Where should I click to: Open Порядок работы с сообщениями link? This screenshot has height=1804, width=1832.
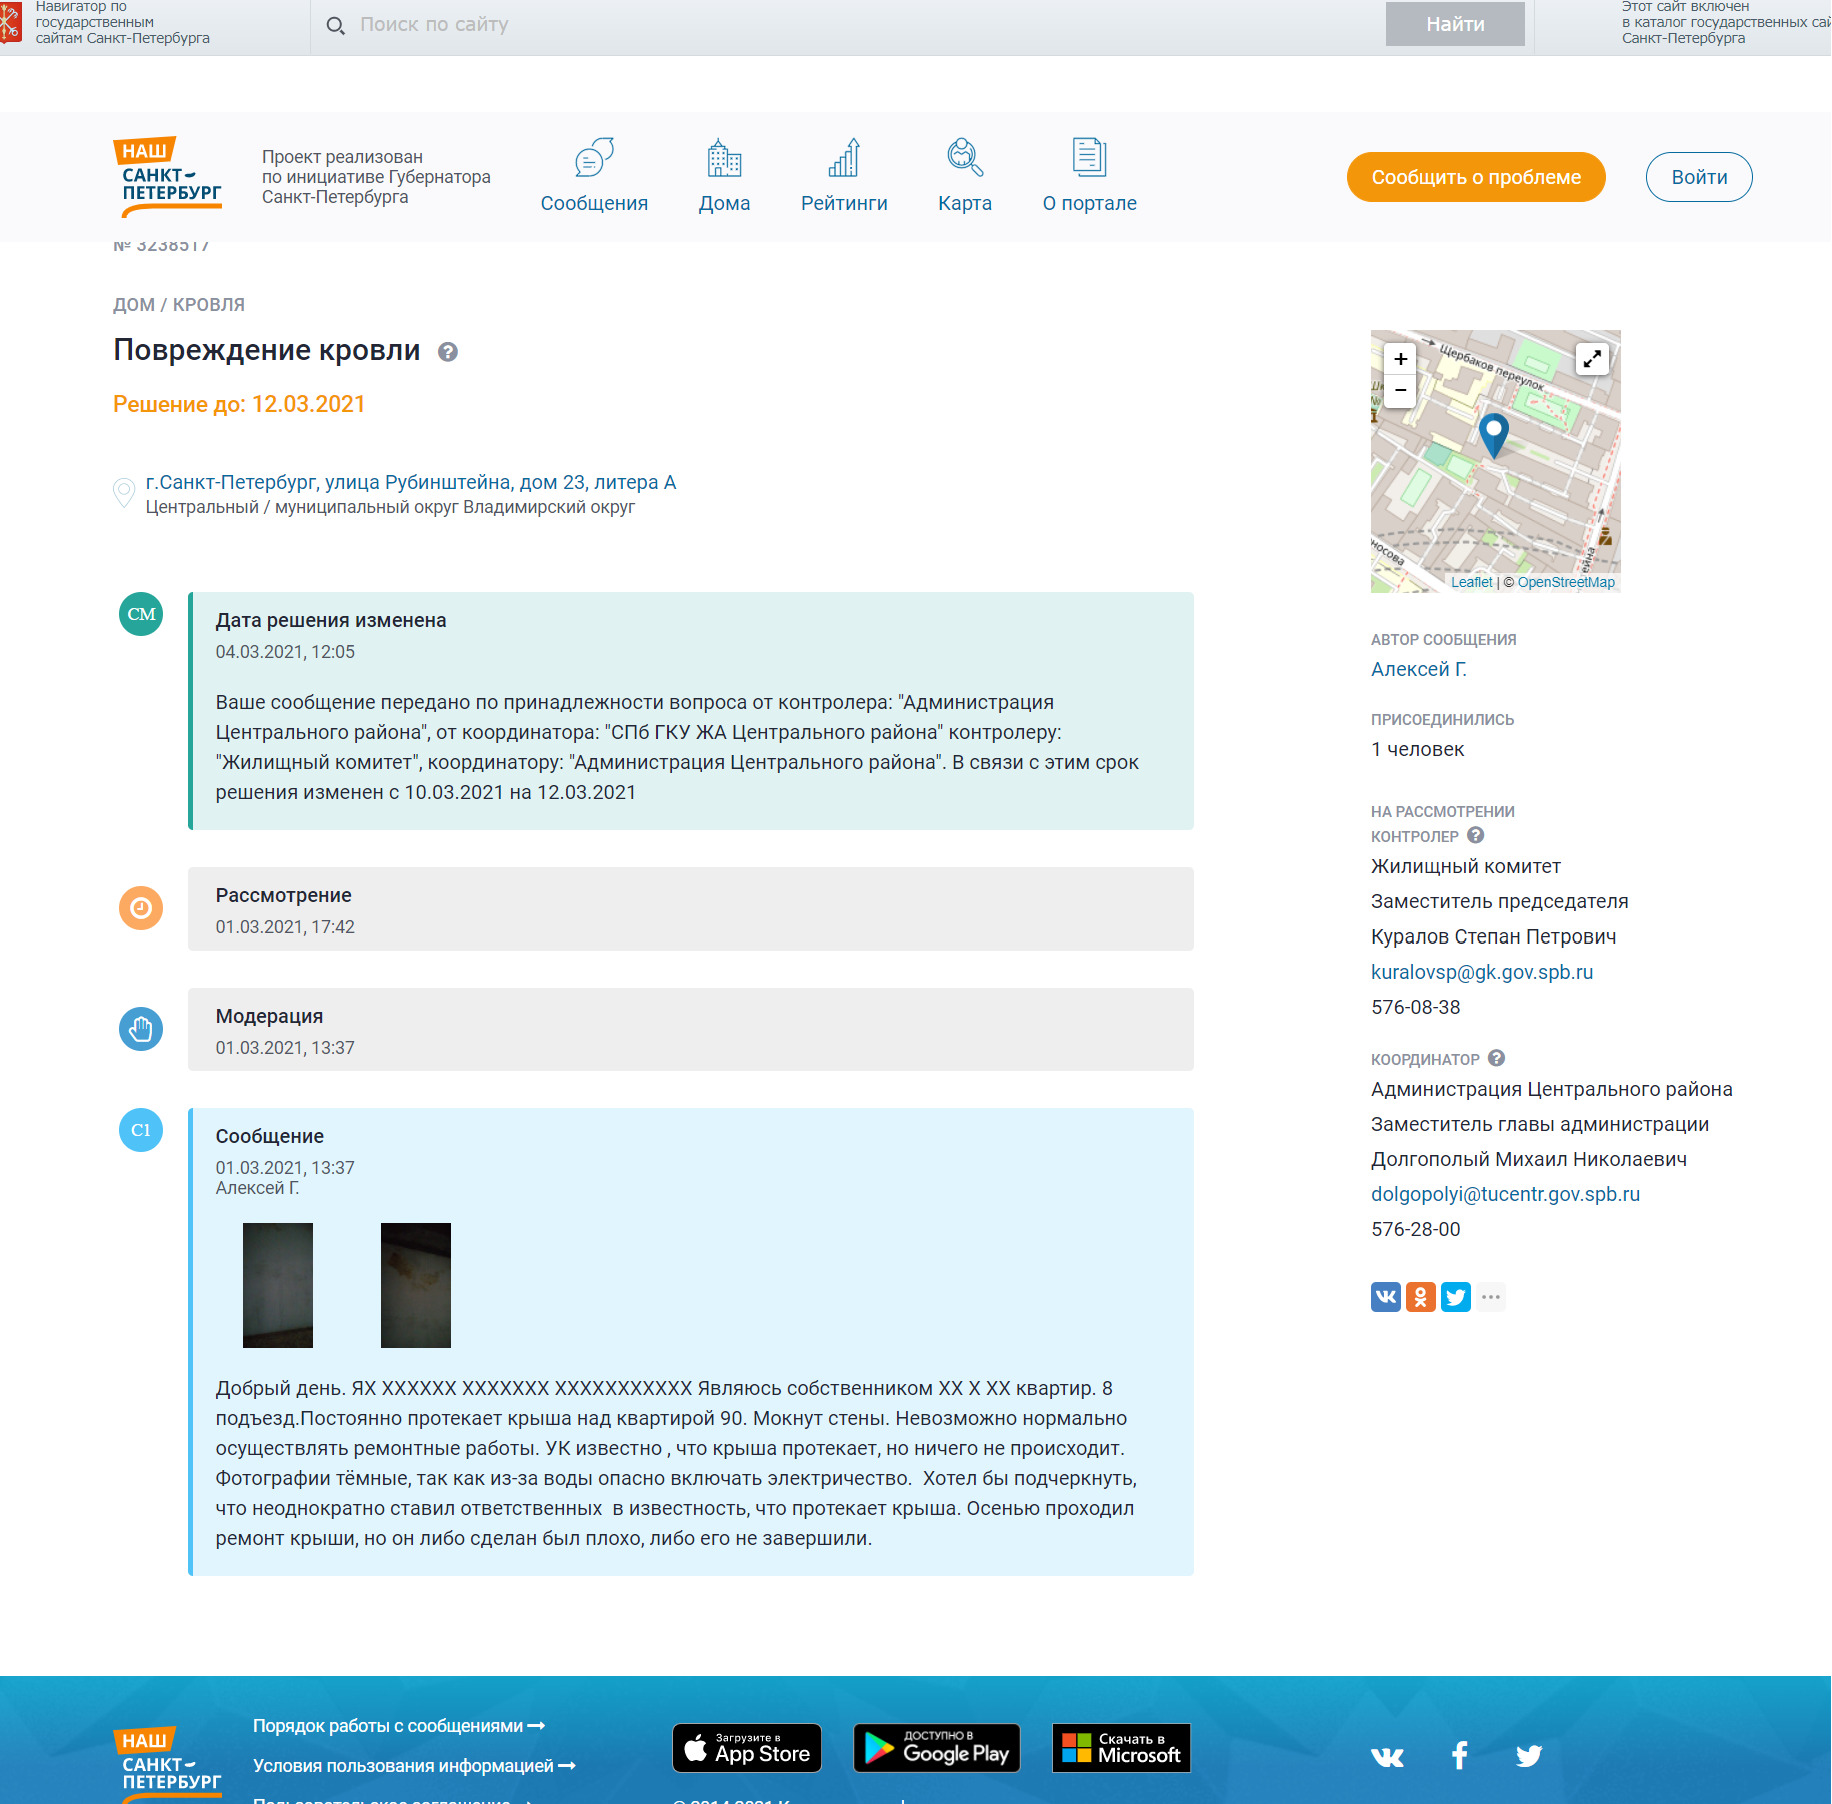[x=399, y=1726]
